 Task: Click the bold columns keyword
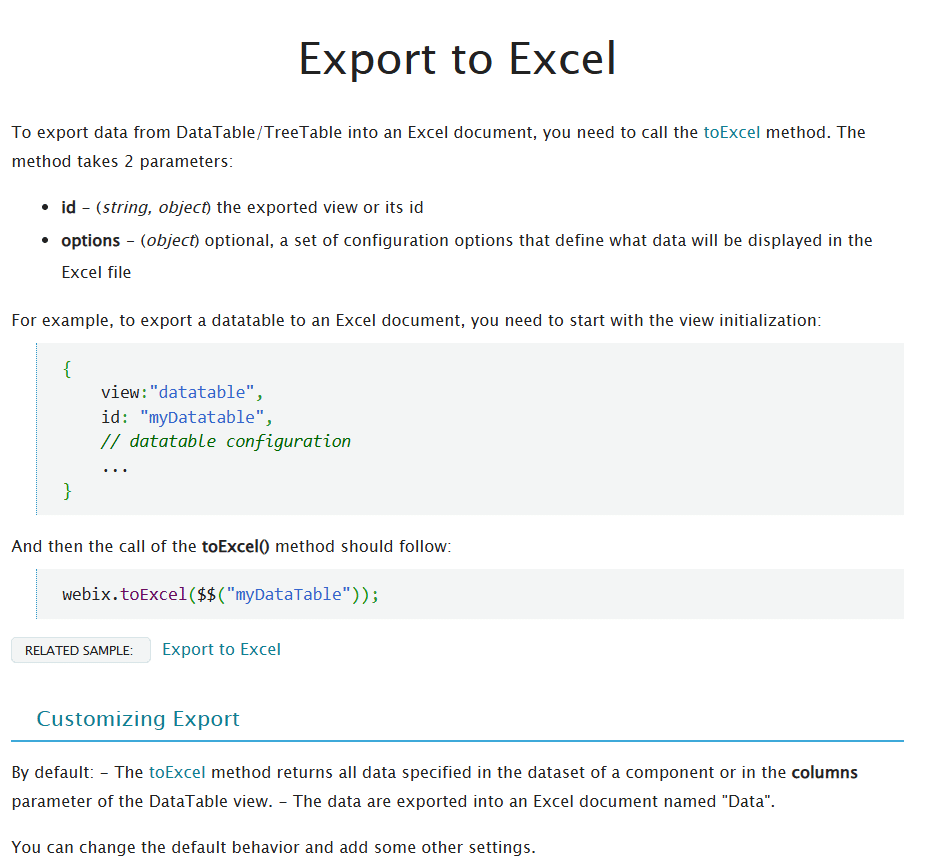click(829, 772)
